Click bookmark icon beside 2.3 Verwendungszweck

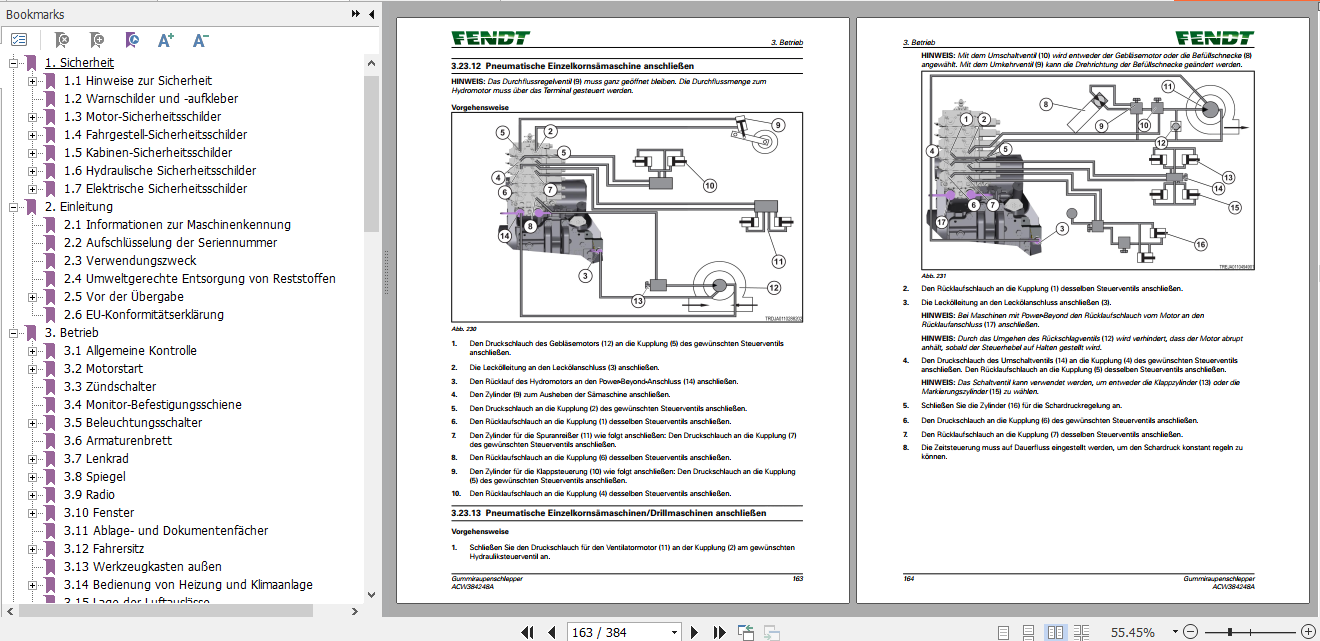tap(49, 261)
